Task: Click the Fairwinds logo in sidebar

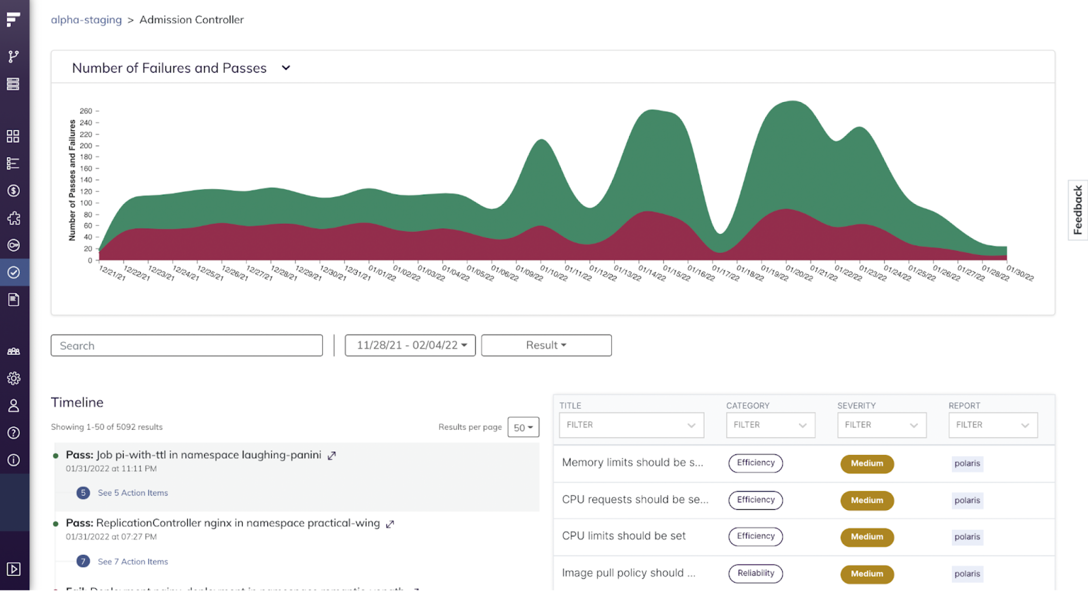Action: click(x=13, y=19)
